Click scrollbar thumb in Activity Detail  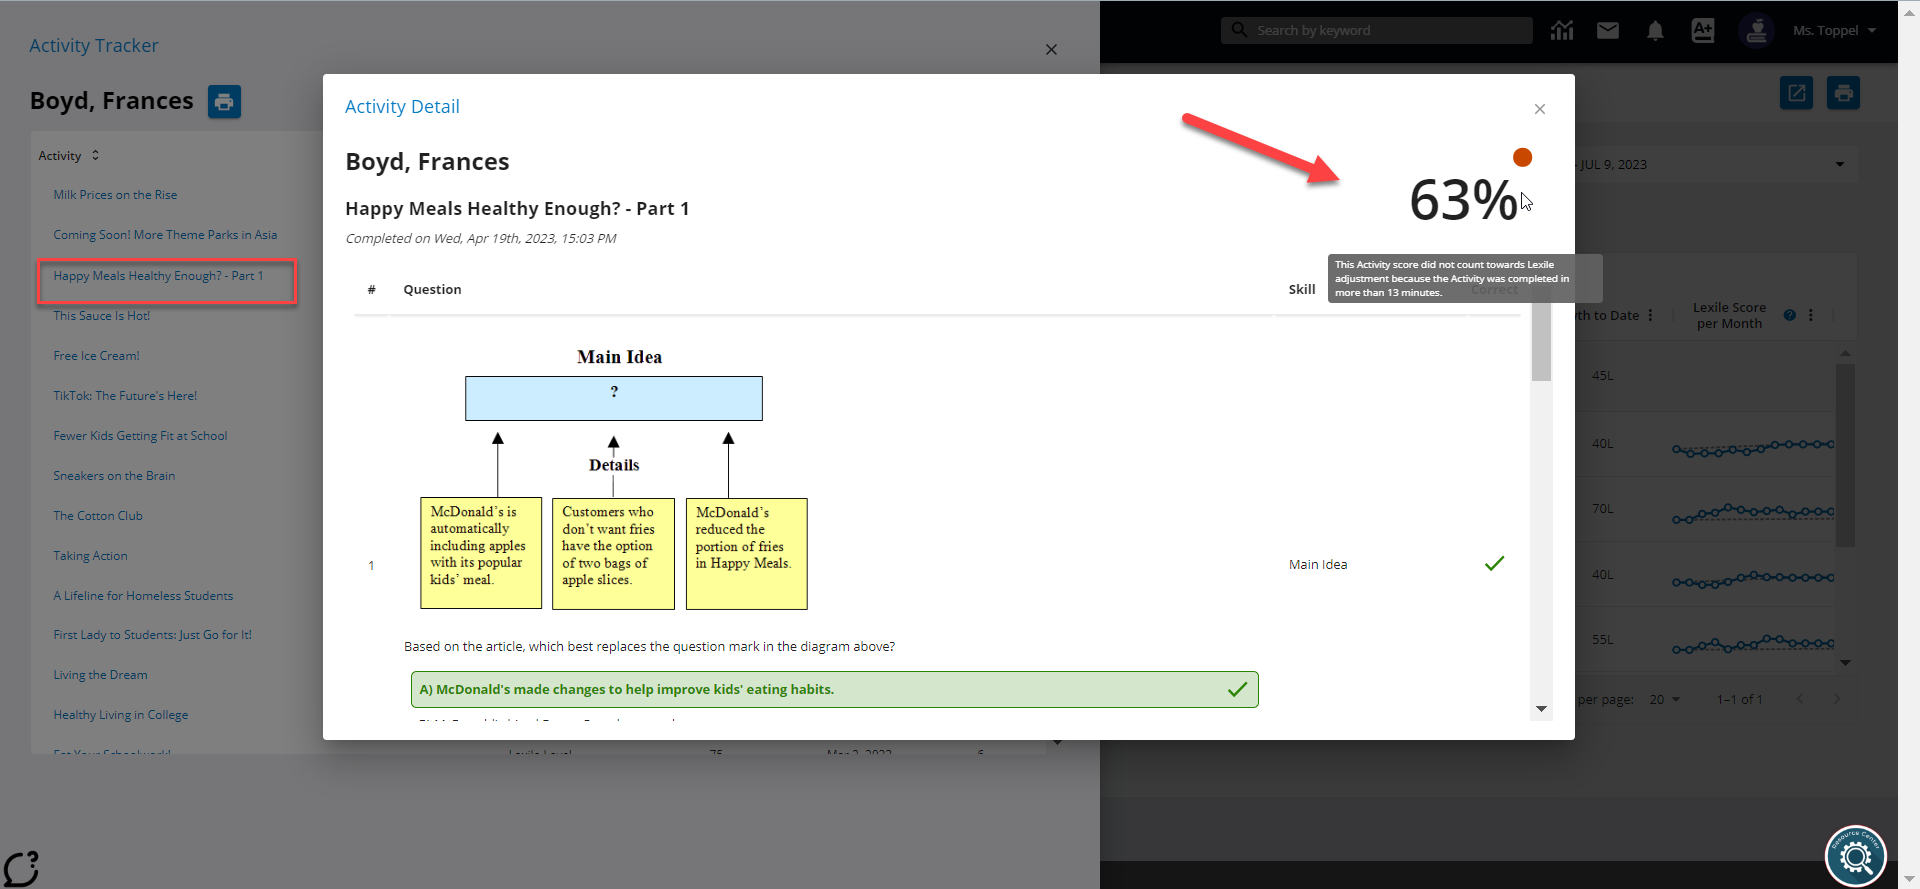tap(1541, 340)
